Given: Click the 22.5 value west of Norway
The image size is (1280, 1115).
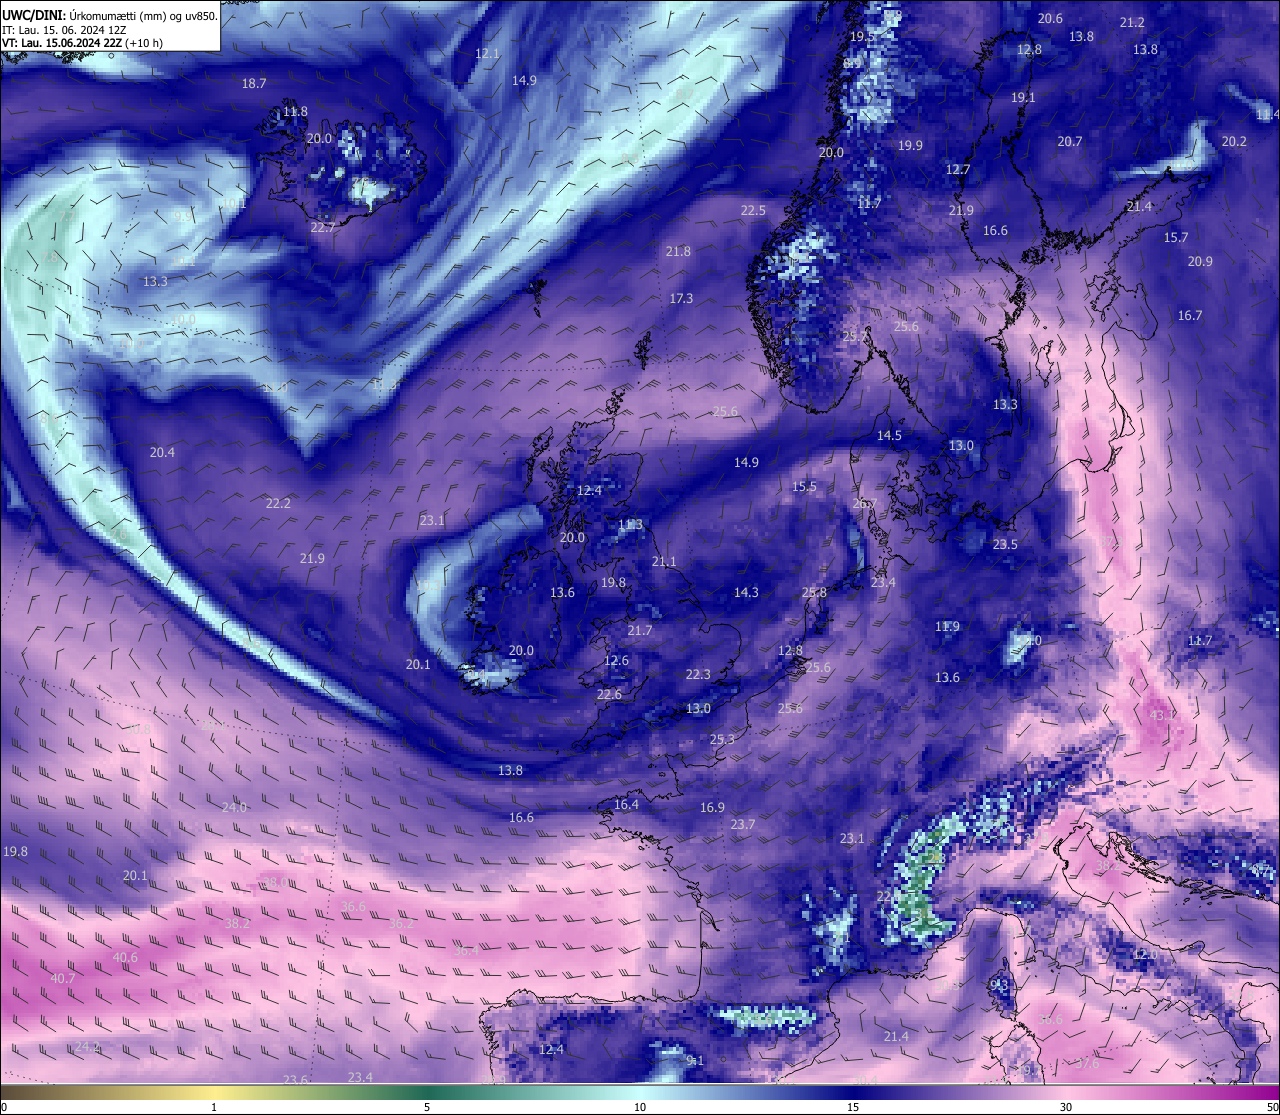Looking at the screenshot, I should [753, 211].
